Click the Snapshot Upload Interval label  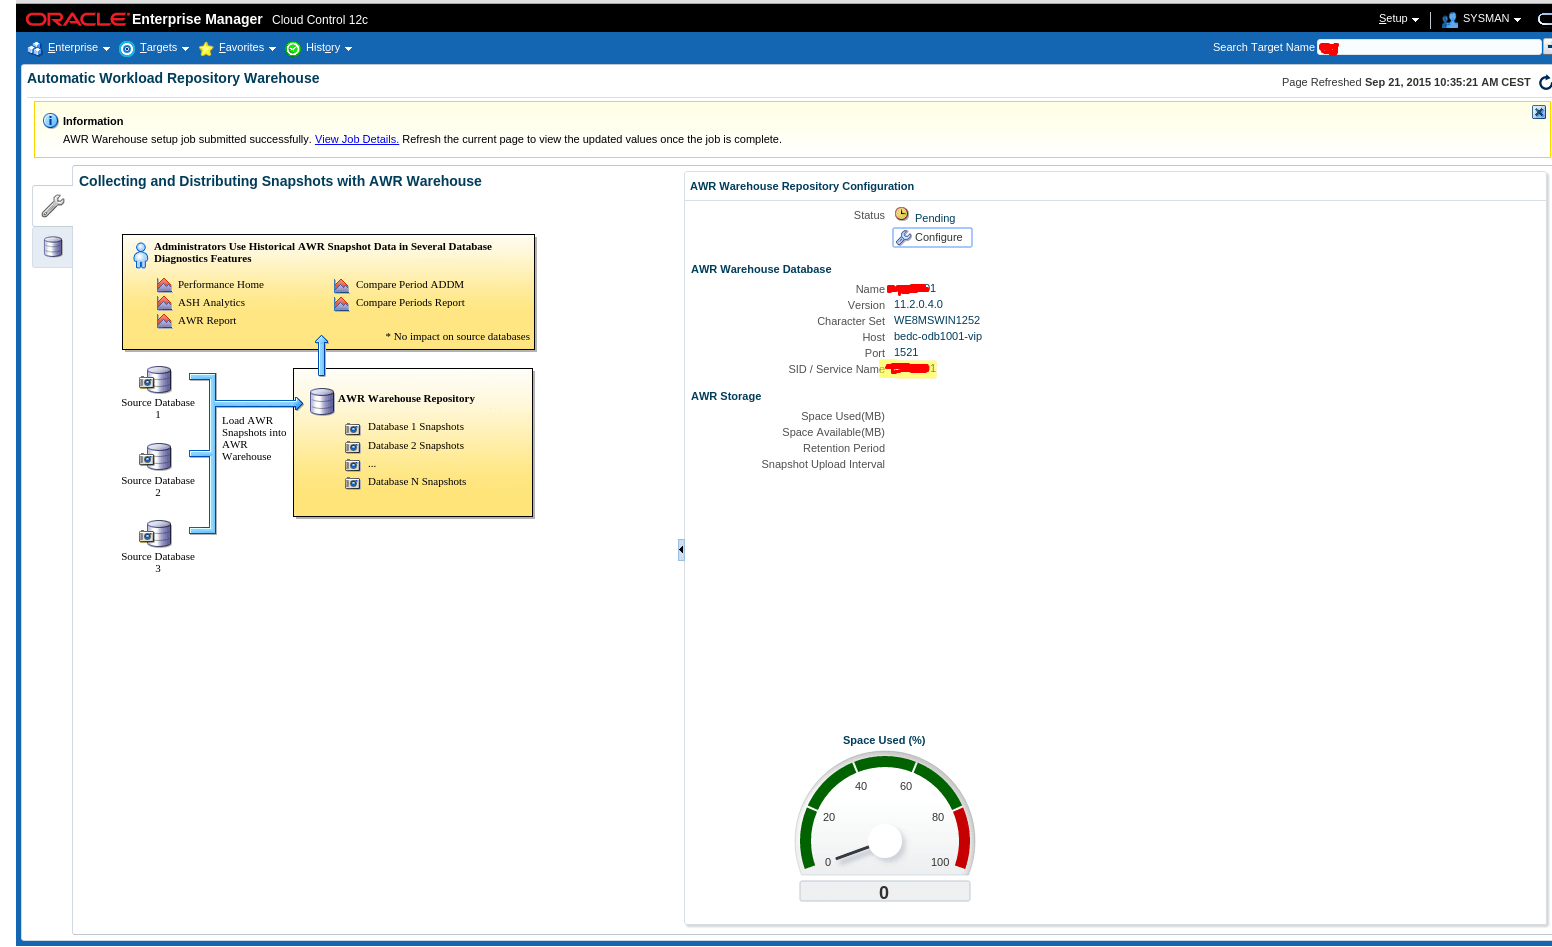[x=823, y=464]
